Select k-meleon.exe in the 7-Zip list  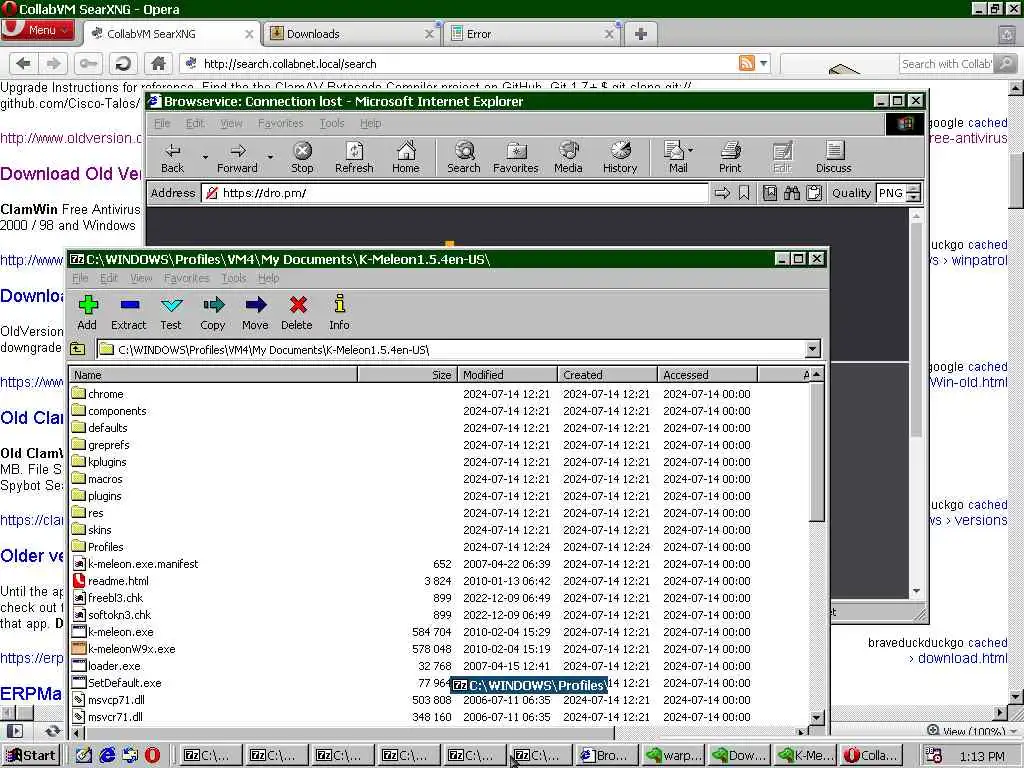(121, 632)
